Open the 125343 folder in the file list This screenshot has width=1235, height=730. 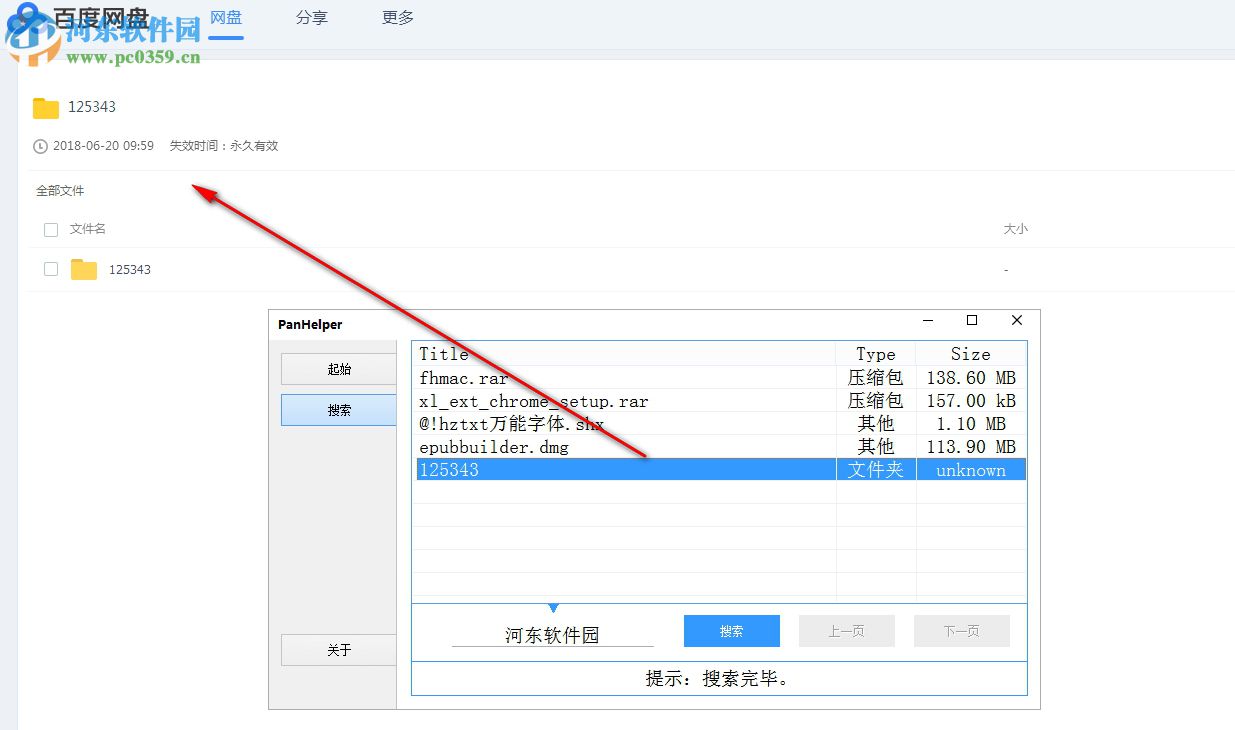[129, 269]
